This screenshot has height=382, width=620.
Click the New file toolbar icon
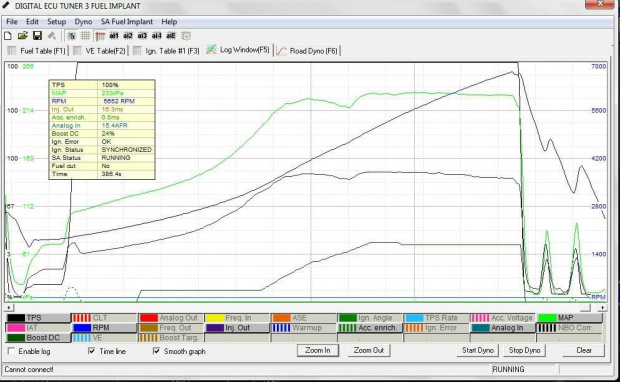coord(8,36)
